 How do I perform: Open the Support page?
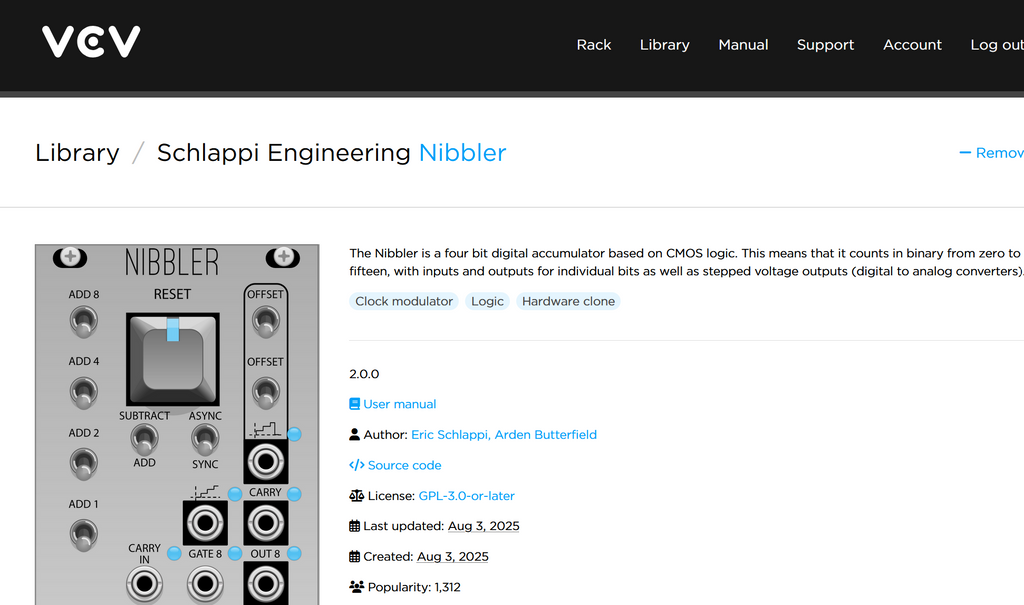pyautogui.click(x=825, y=44)
